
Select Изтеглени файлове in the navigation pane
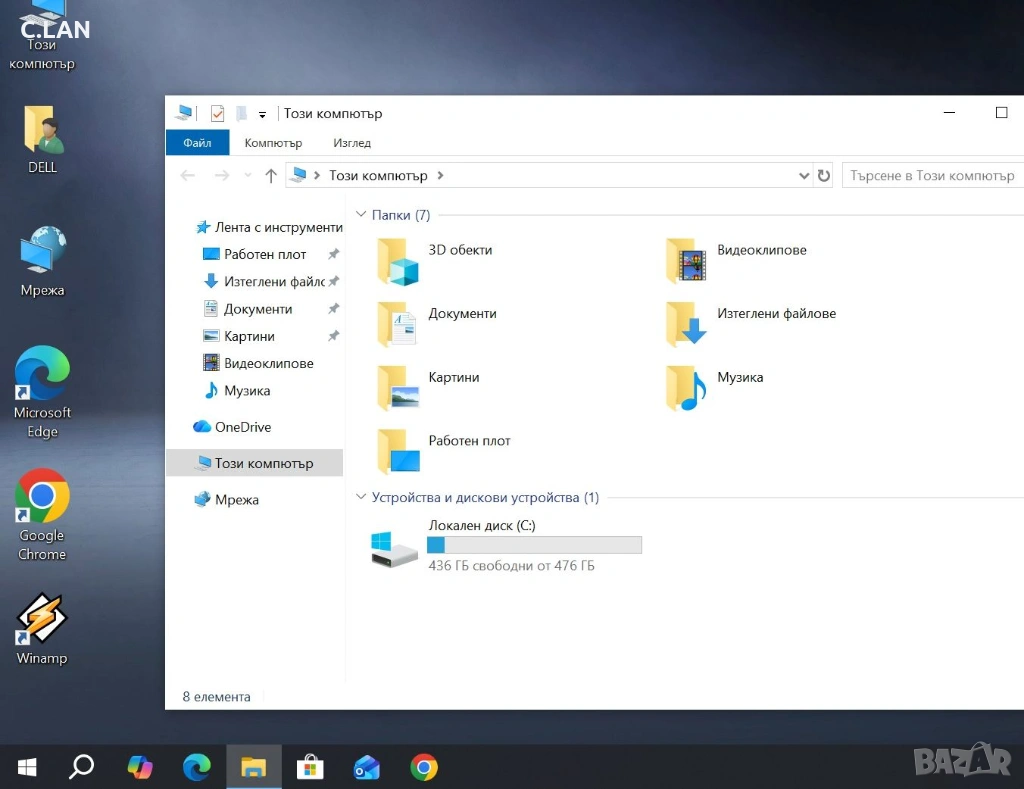(273, 282)
